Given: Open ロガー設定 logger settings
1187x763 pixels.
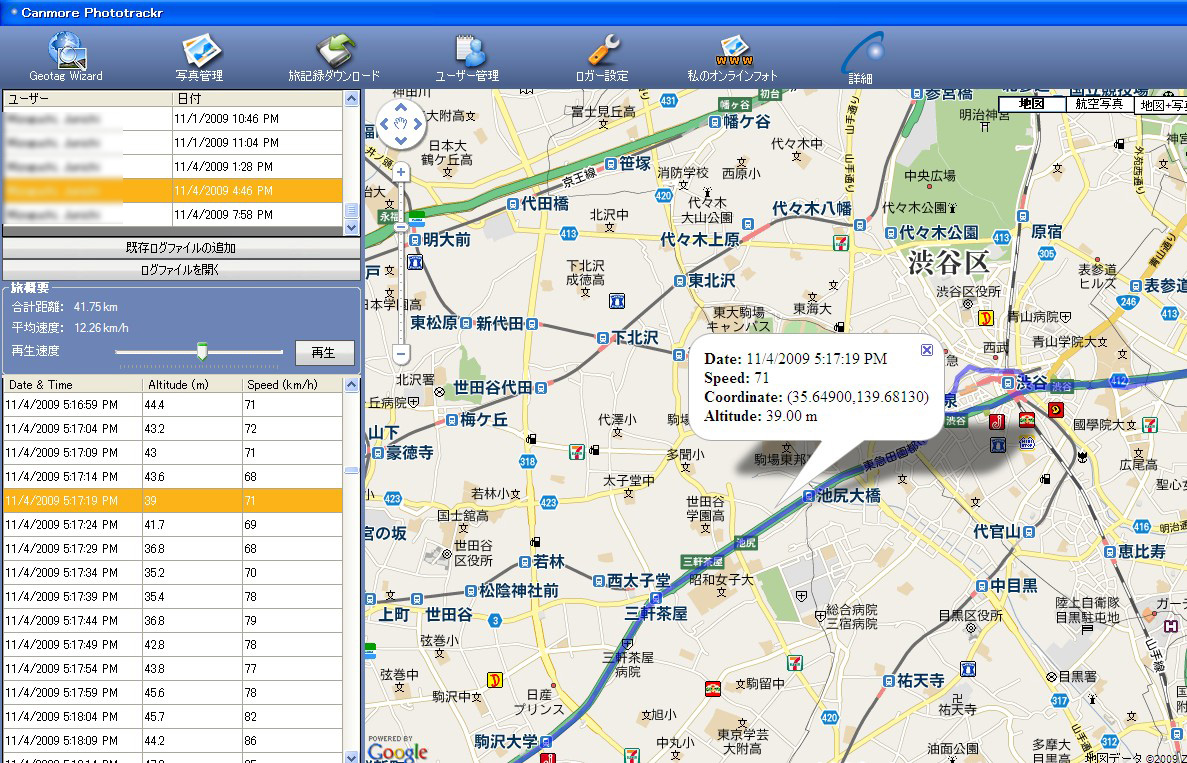Looking at the screenshot, I should click(x=602, y=58).
